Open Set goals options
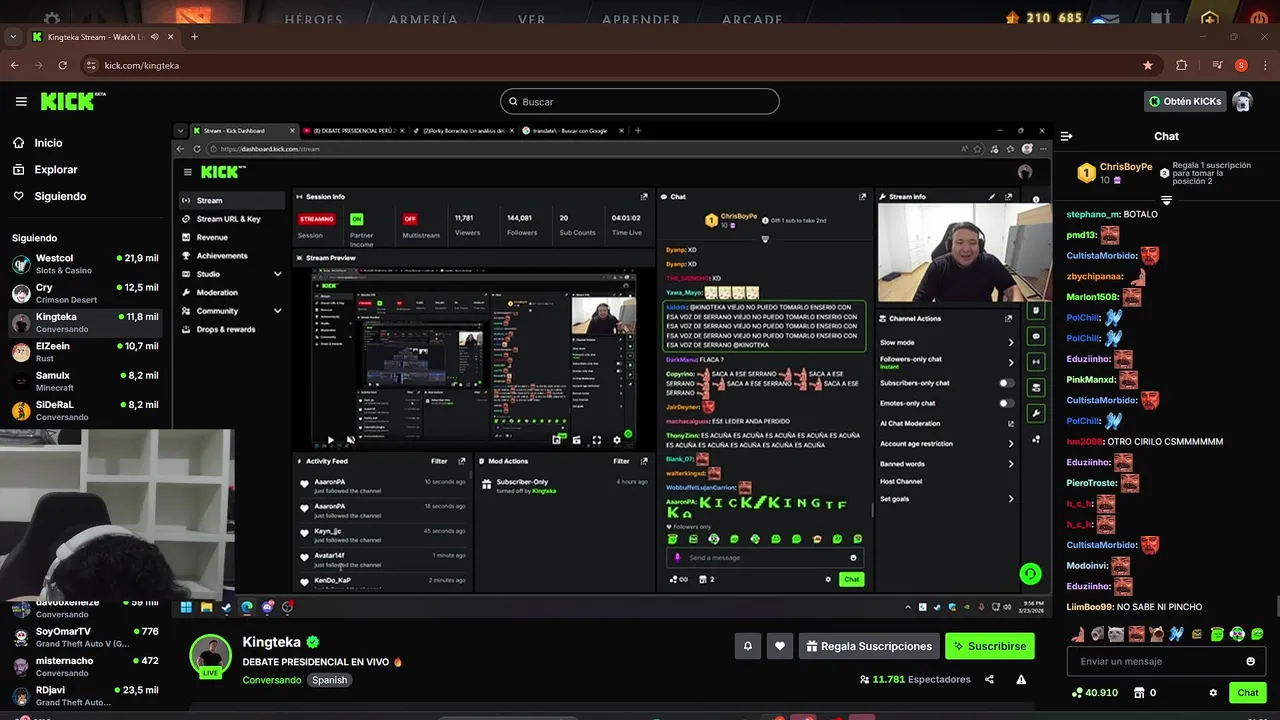This screenshot has height=720, width=1280. click(946, 499)
